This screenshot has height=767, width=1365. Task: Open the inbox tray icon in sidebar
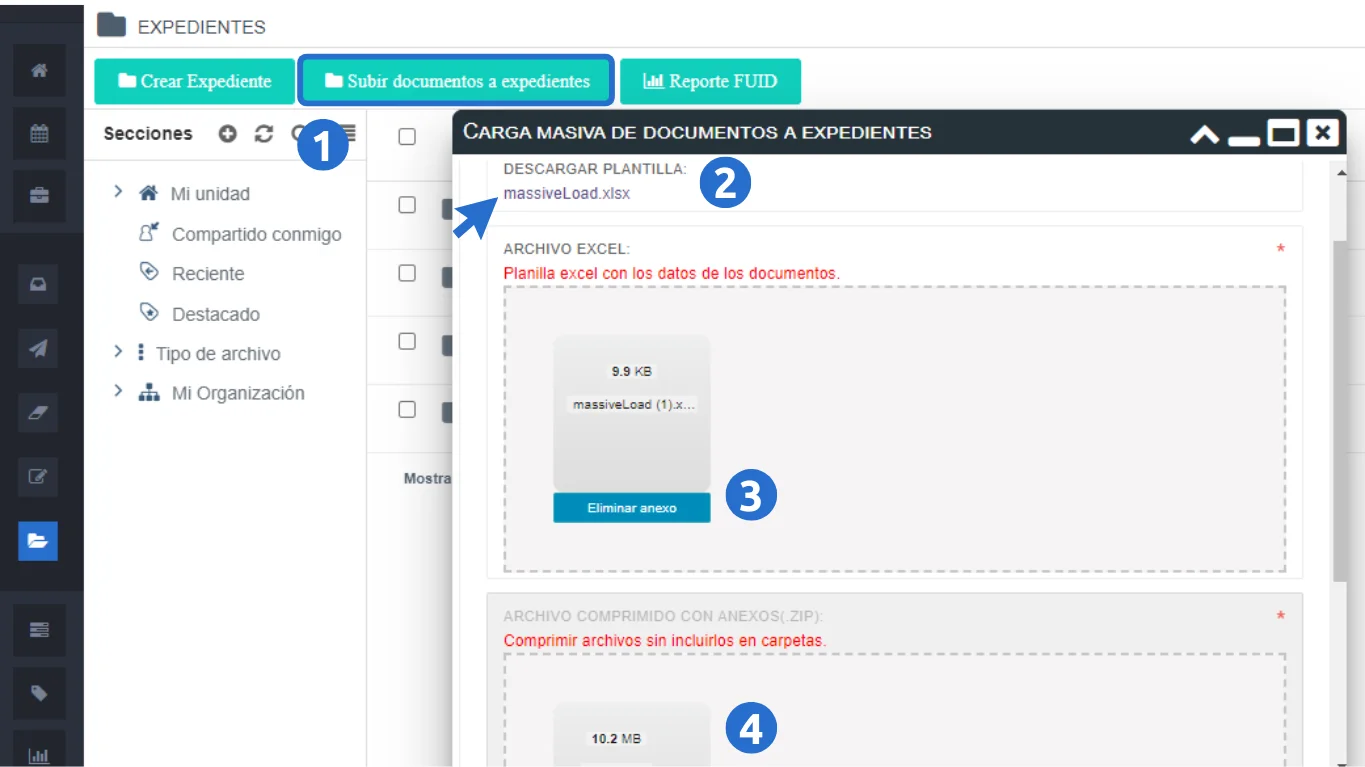click(x=38, y=285)
